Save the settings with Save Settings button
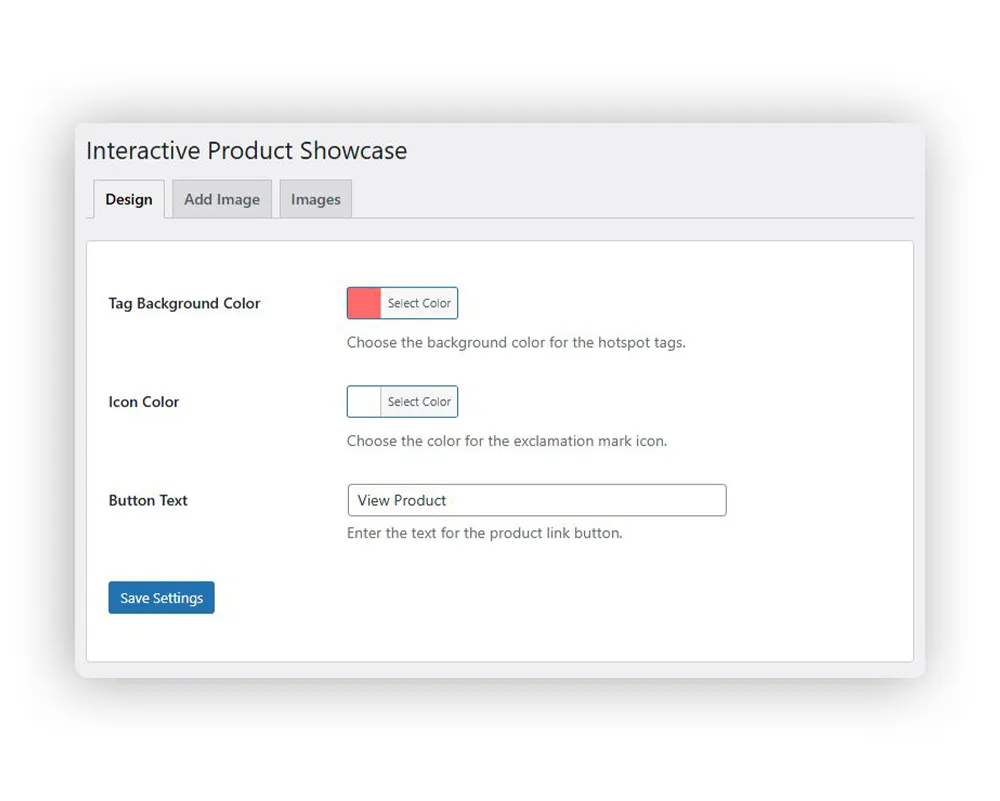This screenshot has width=1000, height=801. pos(161,598)
